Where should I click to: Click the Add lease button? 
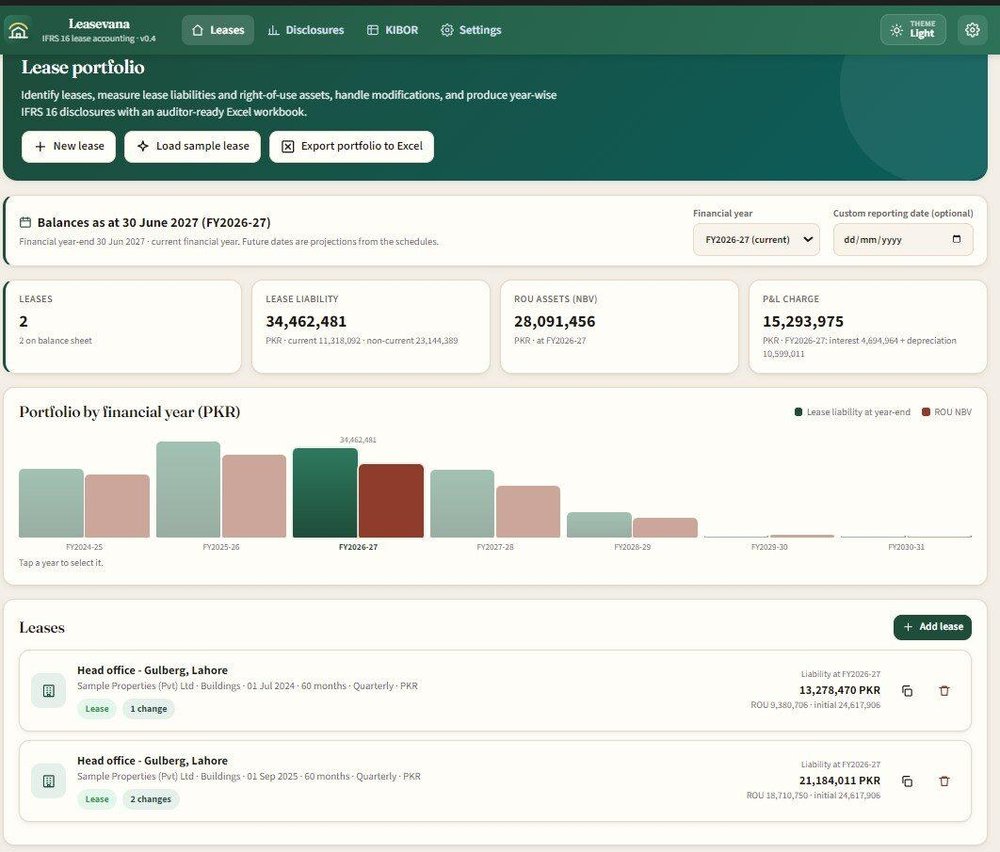pos(932,627)
